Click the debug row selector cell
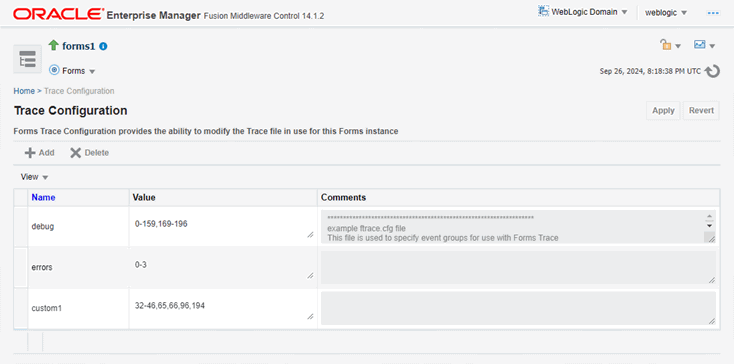This screenshot has height=364, width=734. pyautogui.click(x=21, y=226)
